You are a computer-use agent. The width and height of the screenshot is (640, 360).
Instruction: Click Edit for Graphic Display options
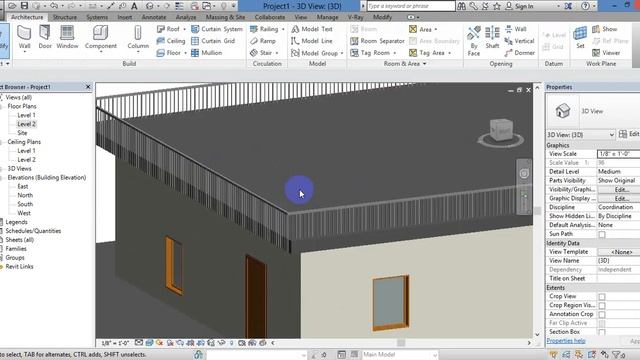point(619,198)
